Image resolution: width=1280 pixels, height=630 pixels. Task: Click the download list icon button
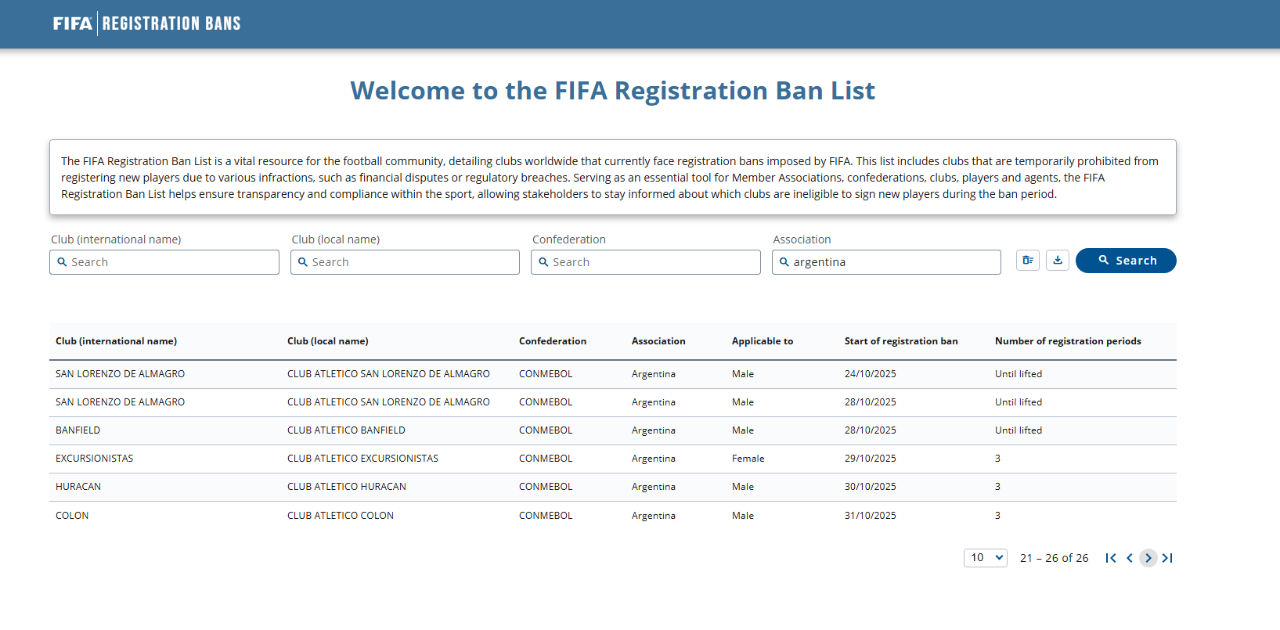pos(1057,261)
